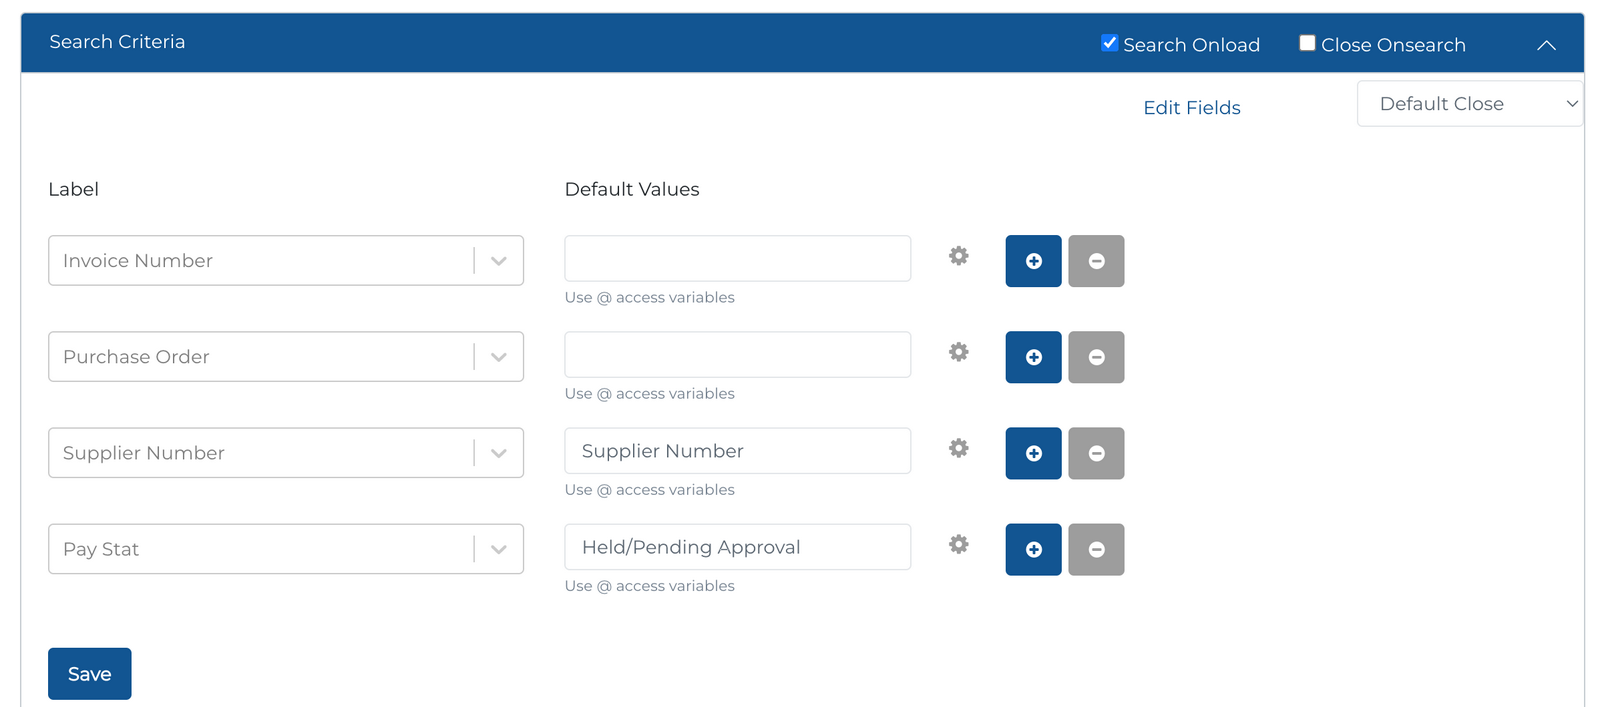Enable the Close Onsearch checkbox
Viewport: 1600px width, 707px height.
1307,43
